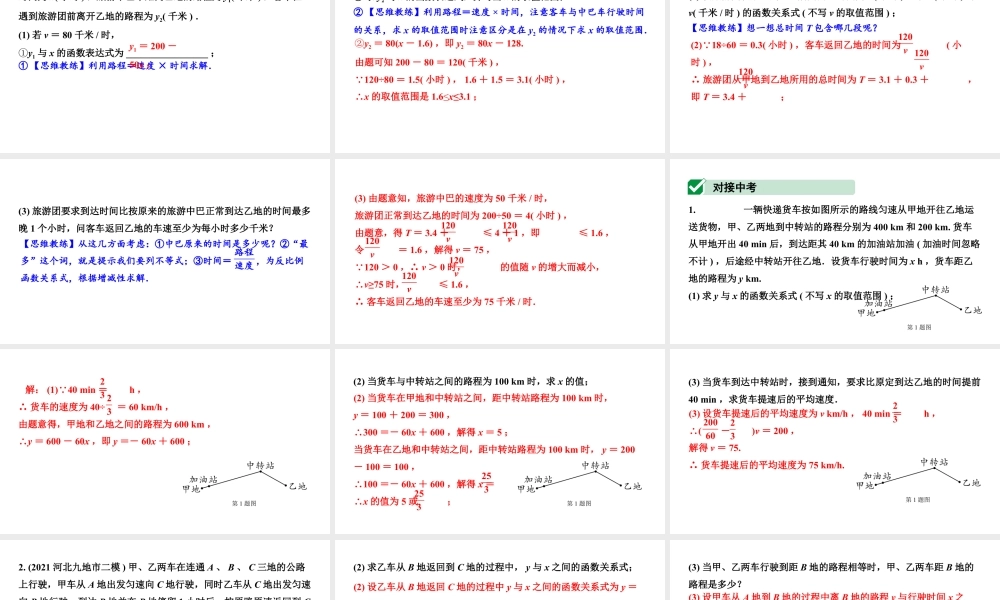Click the 加油站 label on the route diagram

(878, 305)
